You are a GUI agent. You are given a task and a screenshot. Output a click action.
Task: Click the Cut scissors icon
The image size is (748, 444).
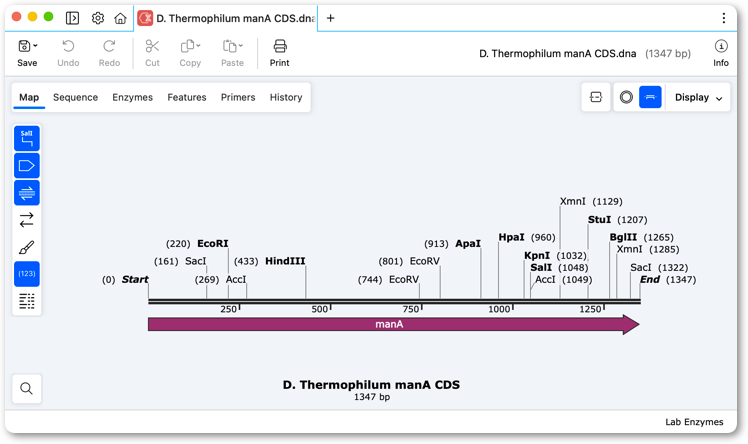coord(152,46)
